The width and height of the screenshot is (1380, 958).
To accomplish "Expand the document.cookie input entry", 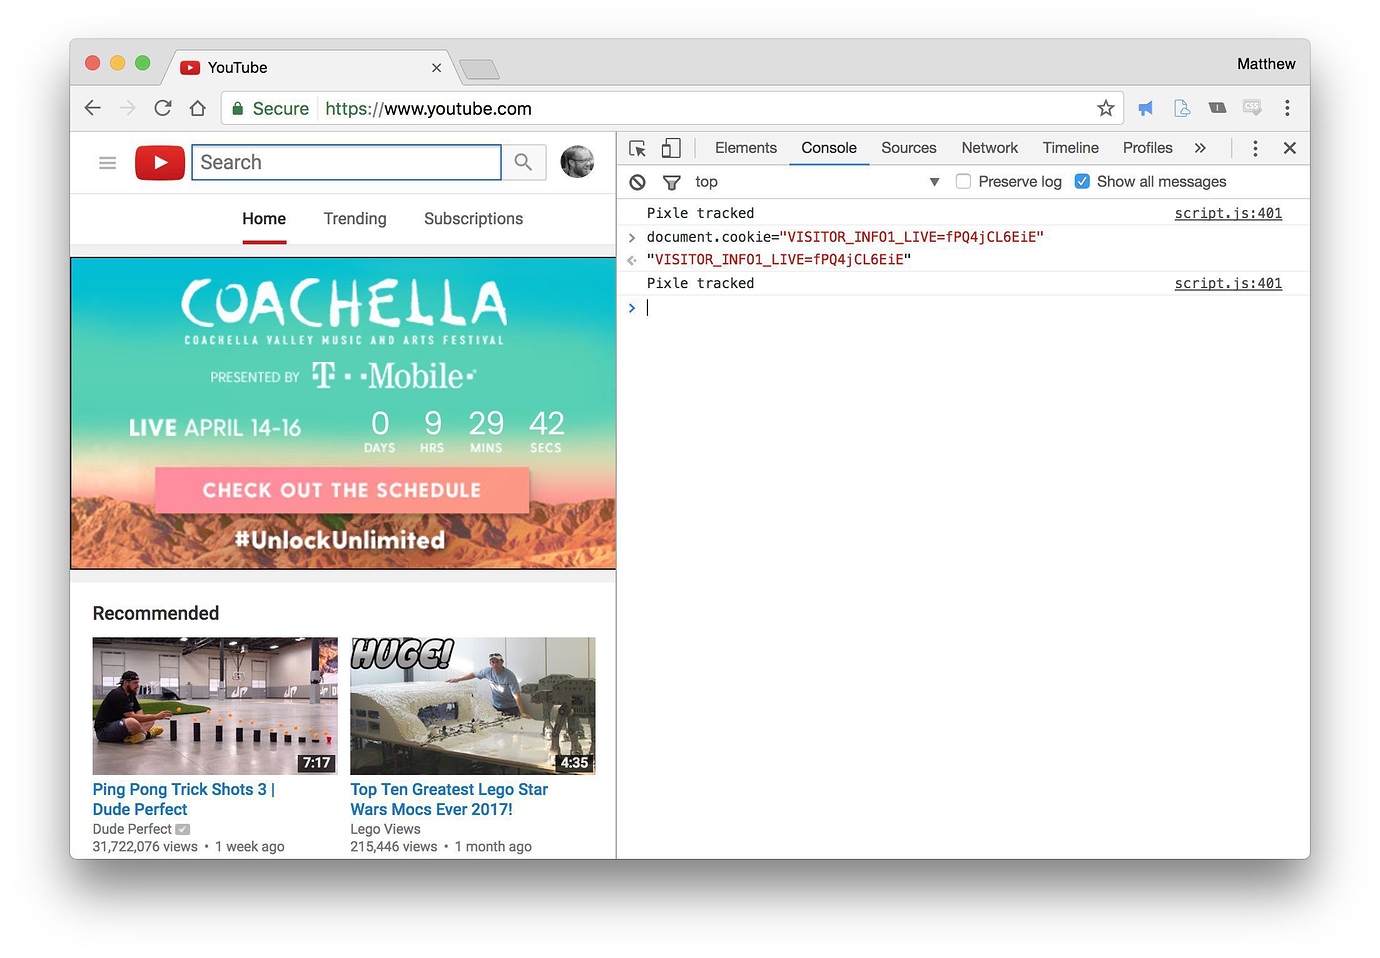I will point(632,237).
